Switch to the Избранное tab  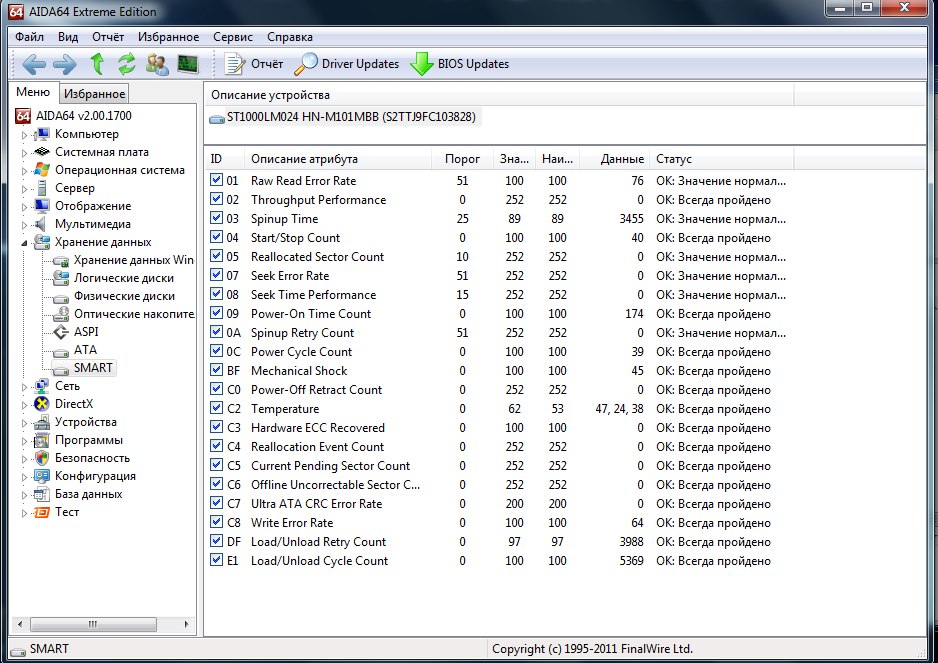[94, 94]
